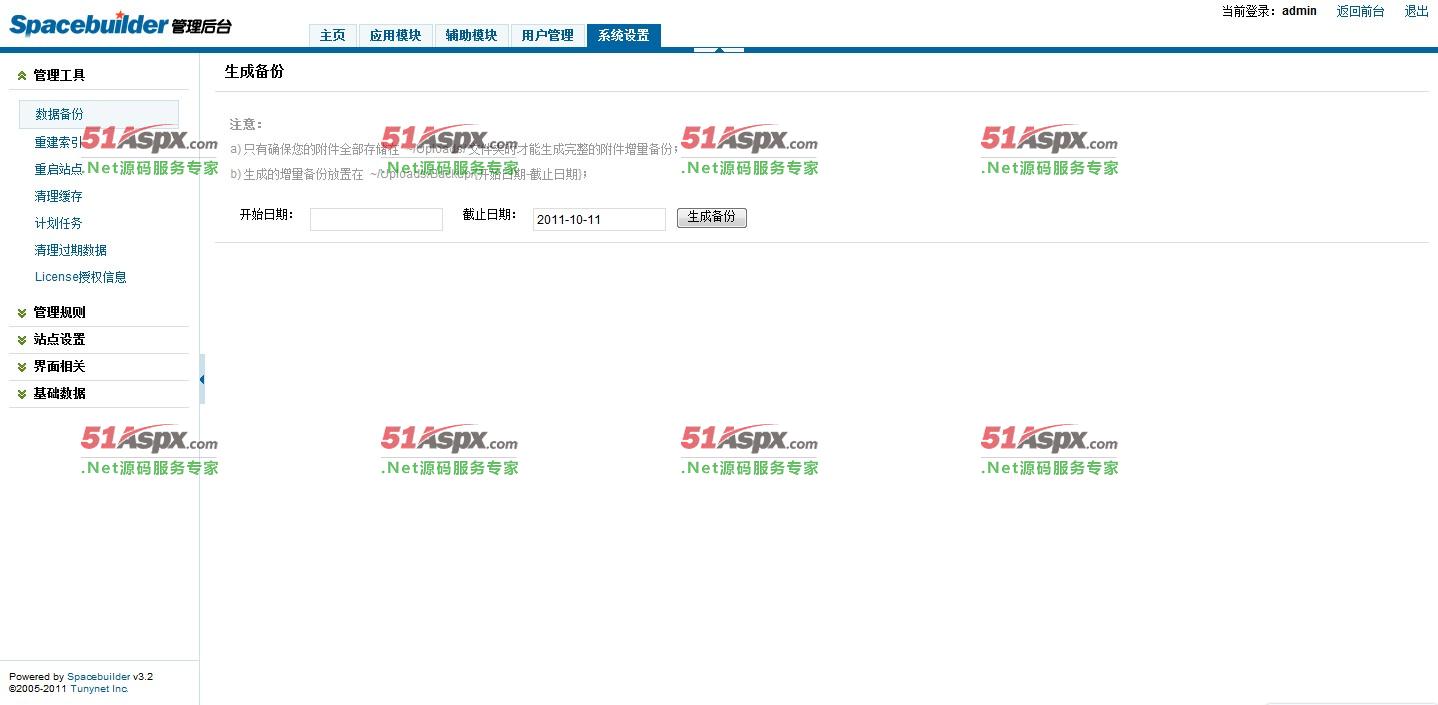
Task: Open 清理过期数据 in sidebar
Action: (71, 250)
